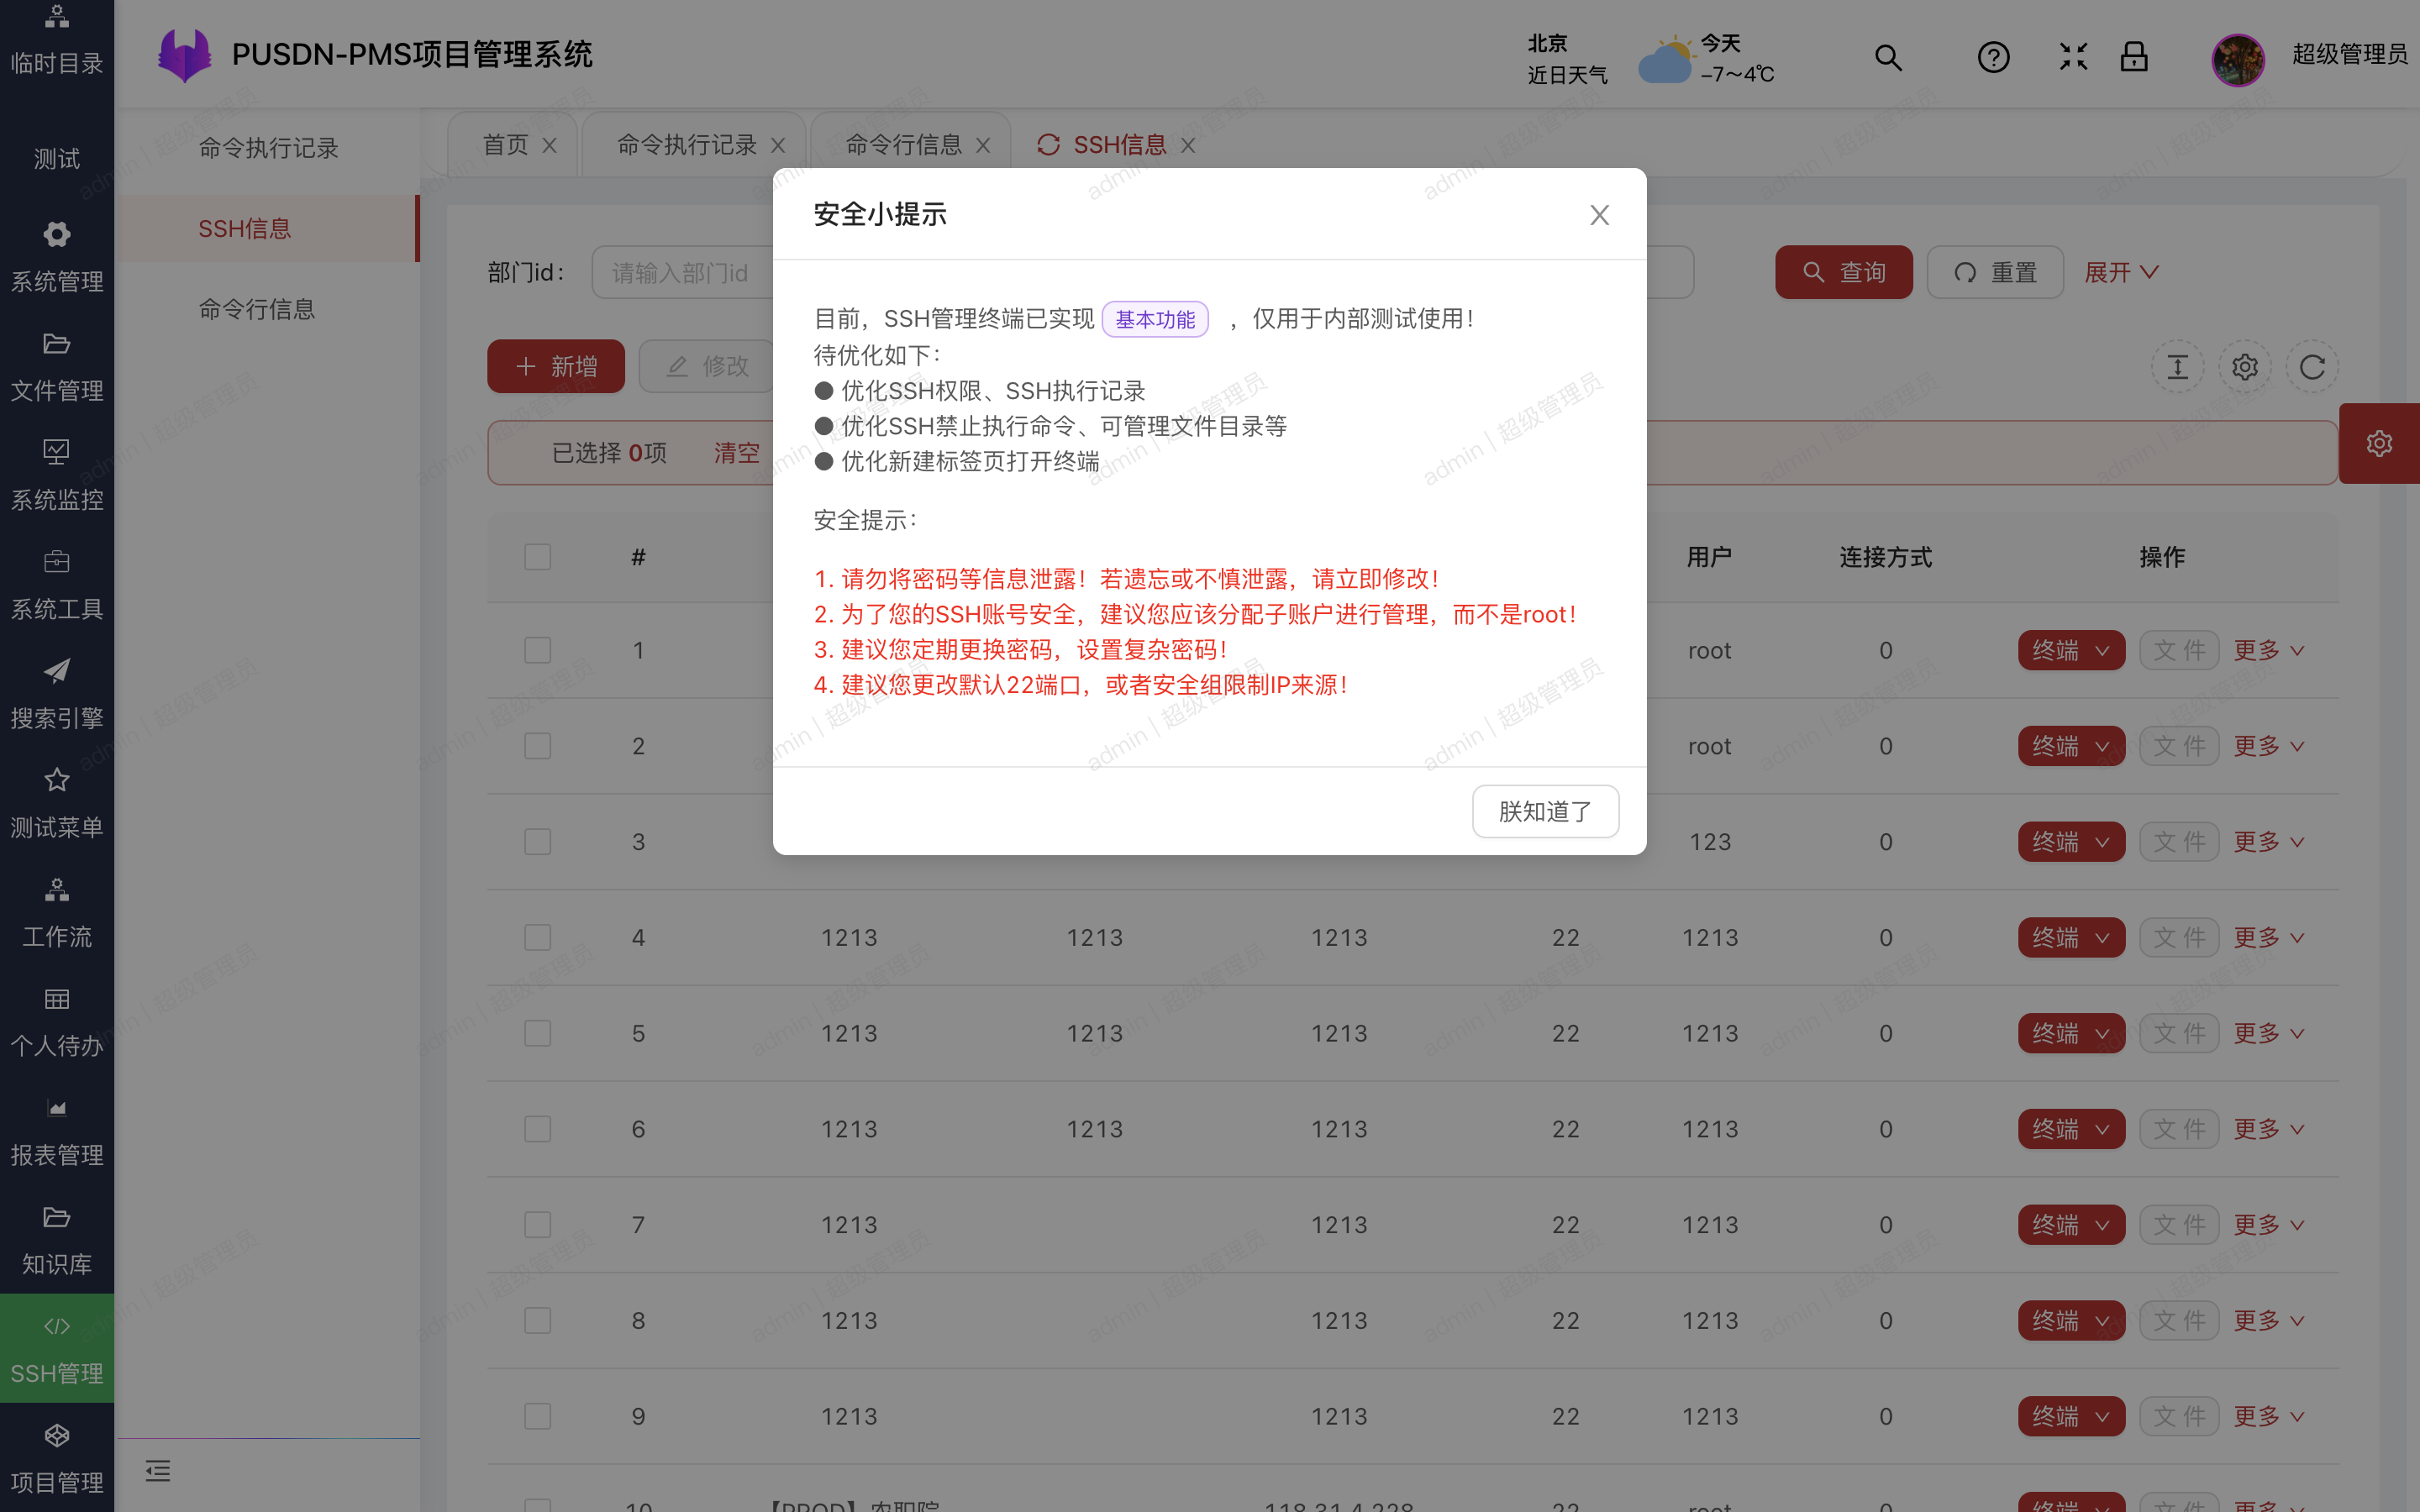
Task: Check the checkbox for row 8
Action: click(538, 1320)
